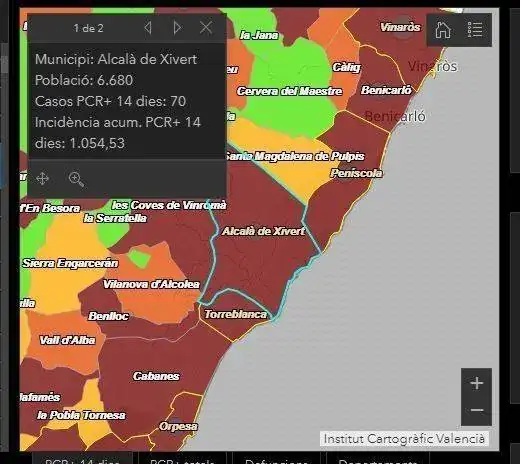Image resolution: width=520 pixels, height=464 pixels.
Task: Select Cervera del Maestre municipality label
Action: tap(289, 91)
